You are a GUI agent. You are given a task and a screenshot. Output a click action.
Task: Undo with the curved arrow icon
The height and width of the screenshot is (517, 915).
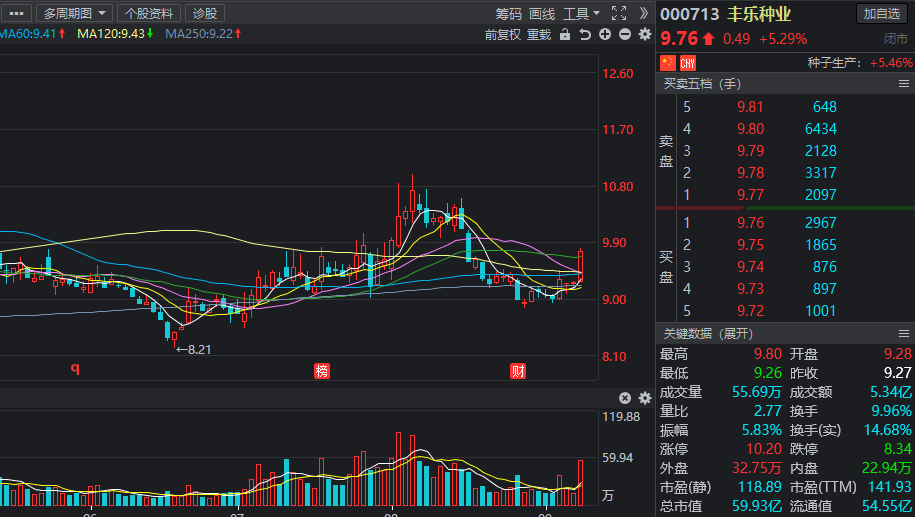coord(585,34)
